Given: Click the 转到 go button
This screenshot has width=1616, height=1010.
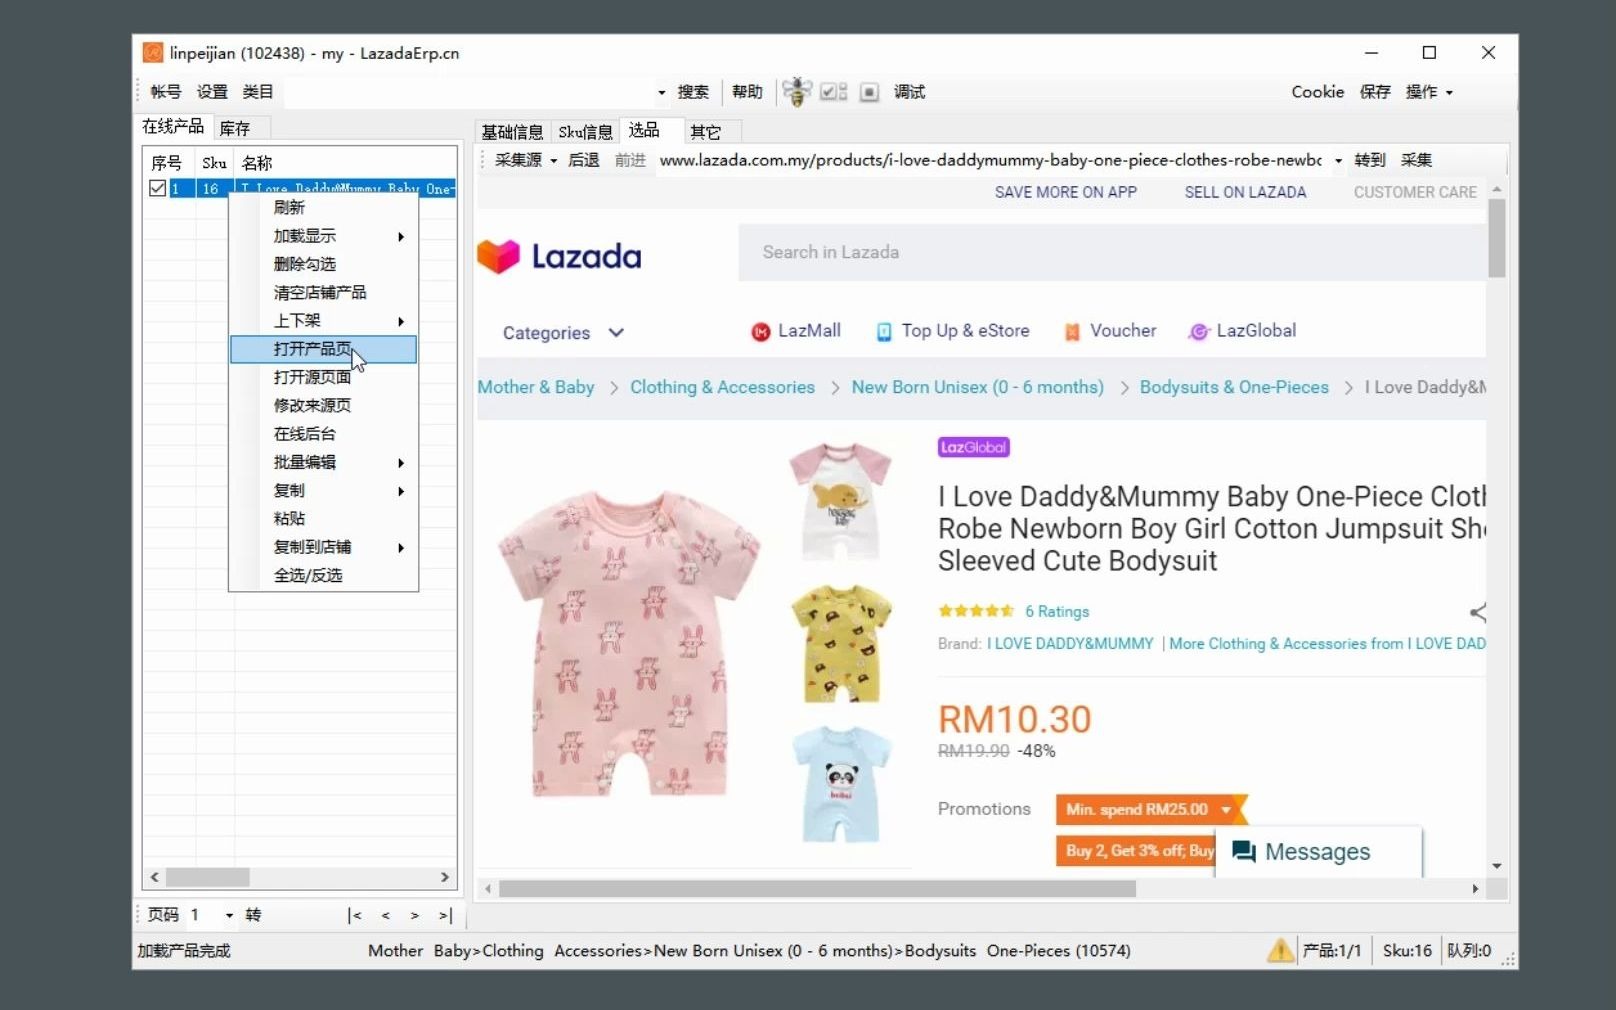Looking at the screenshot, I should tap(1370, 160).
